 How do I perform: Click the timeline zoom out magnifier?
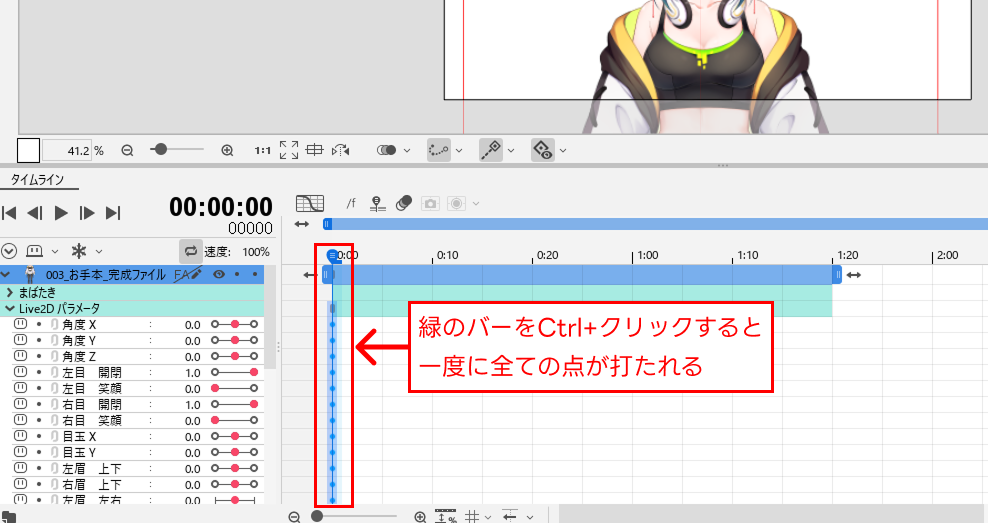pos(294,517)
